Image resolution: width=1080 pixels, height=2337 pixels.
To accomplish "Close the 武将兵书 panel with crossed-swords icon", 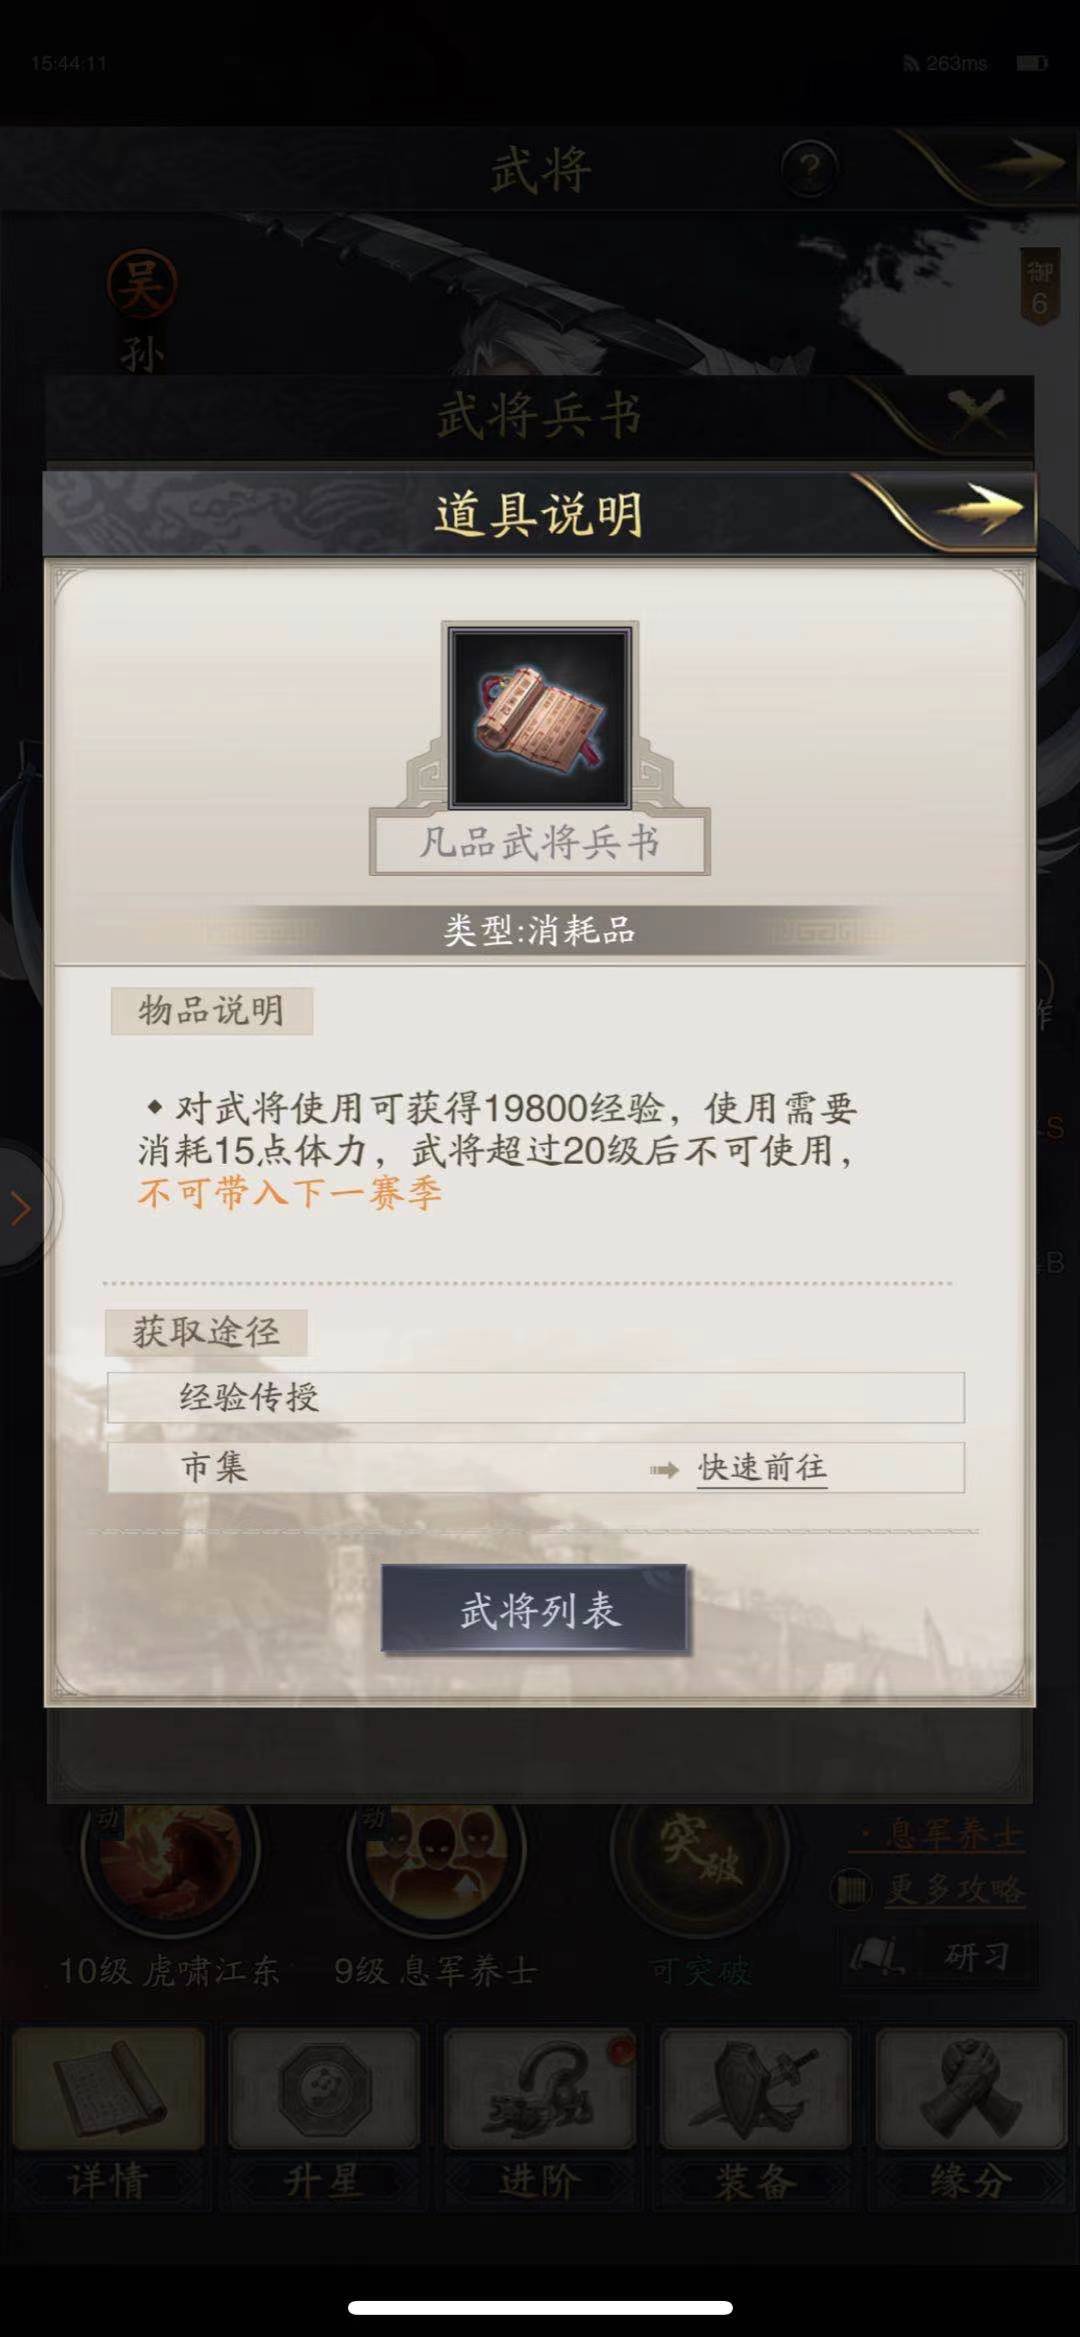I will (976, 412).
